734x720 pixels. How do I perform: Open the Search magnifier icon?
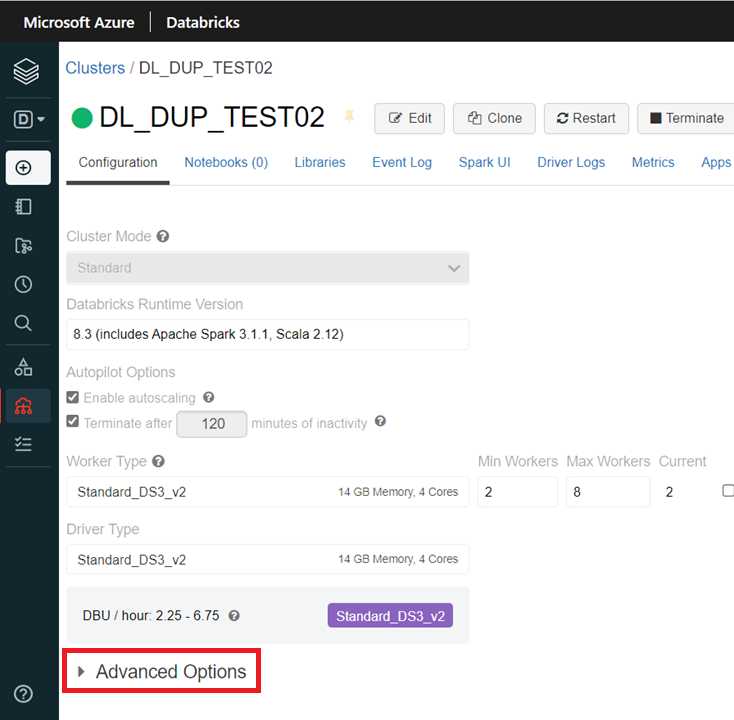tap(23, 323)
